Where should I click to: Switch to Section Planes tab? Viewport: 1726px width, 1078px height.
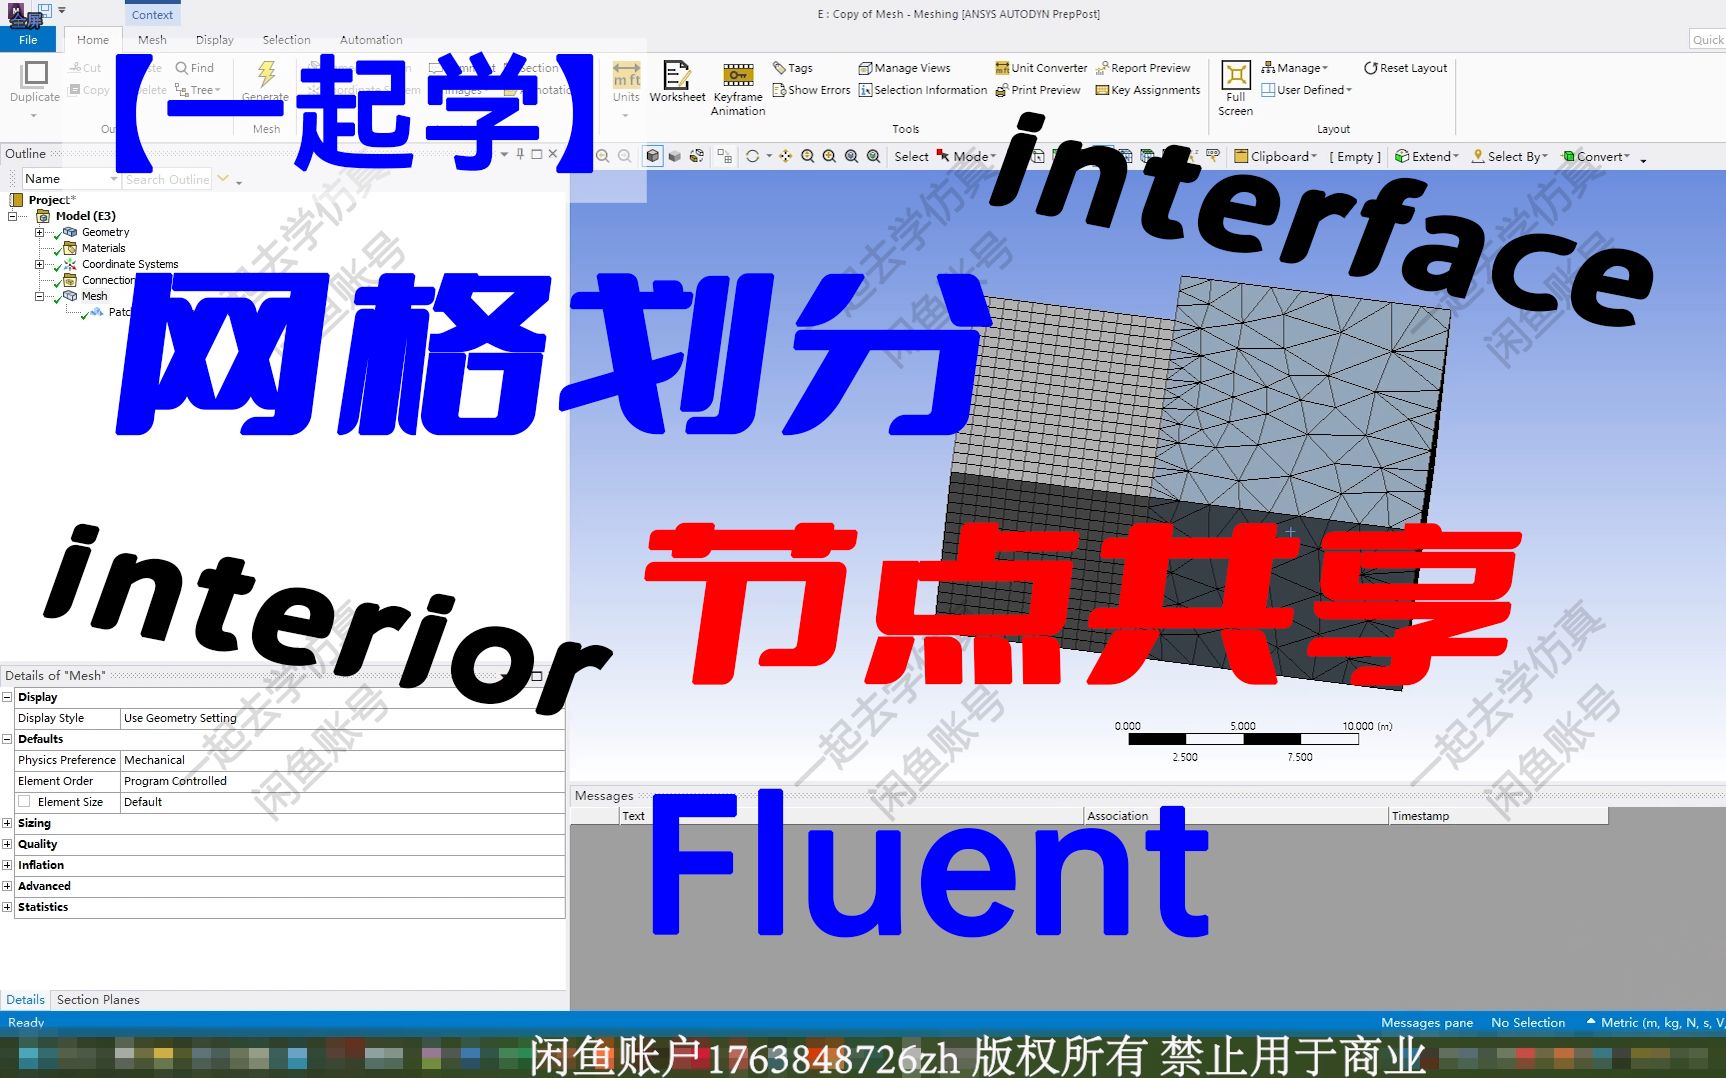[98, 1000]
